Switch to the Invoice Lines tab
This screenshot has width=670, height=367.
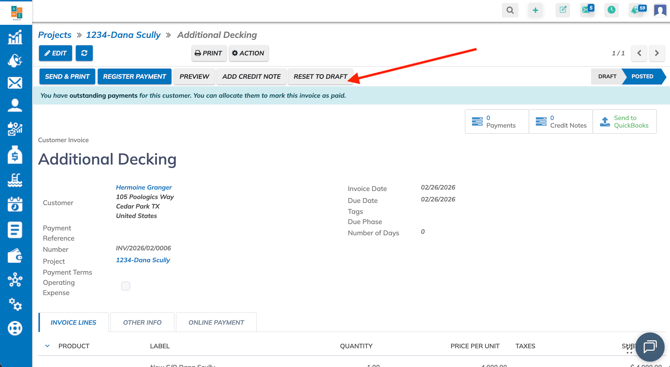[x=73, y=323]
